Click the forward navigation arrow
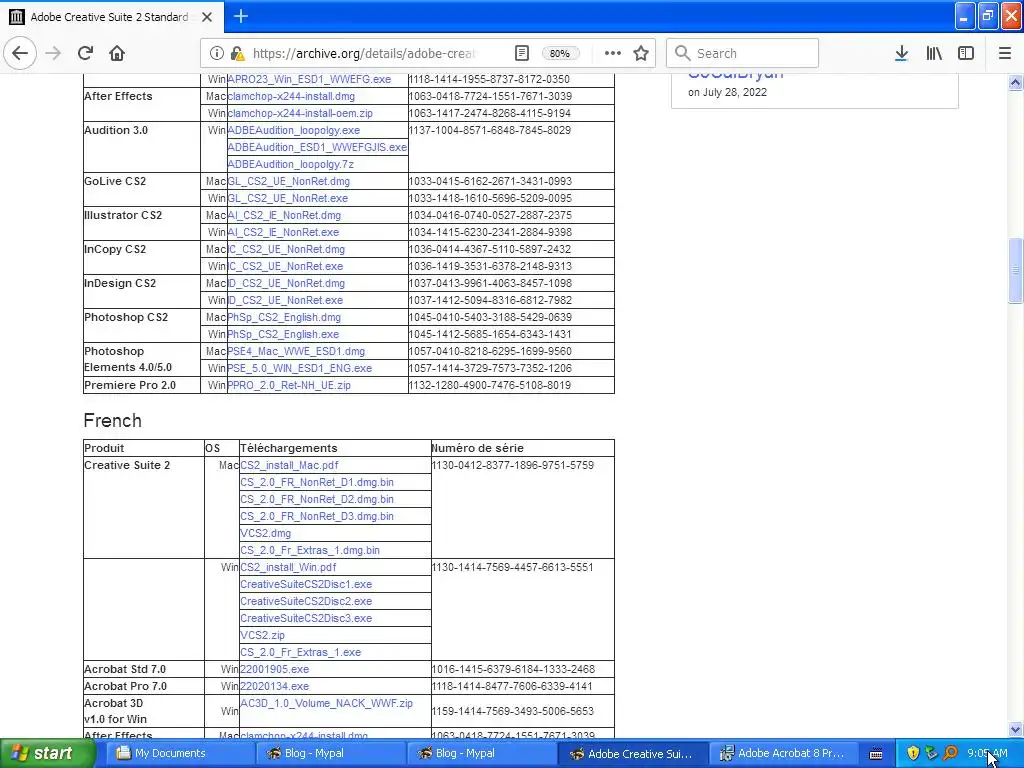Image resolution: width=1024 pixels, height=768 pixels. (x=53, y=53)
